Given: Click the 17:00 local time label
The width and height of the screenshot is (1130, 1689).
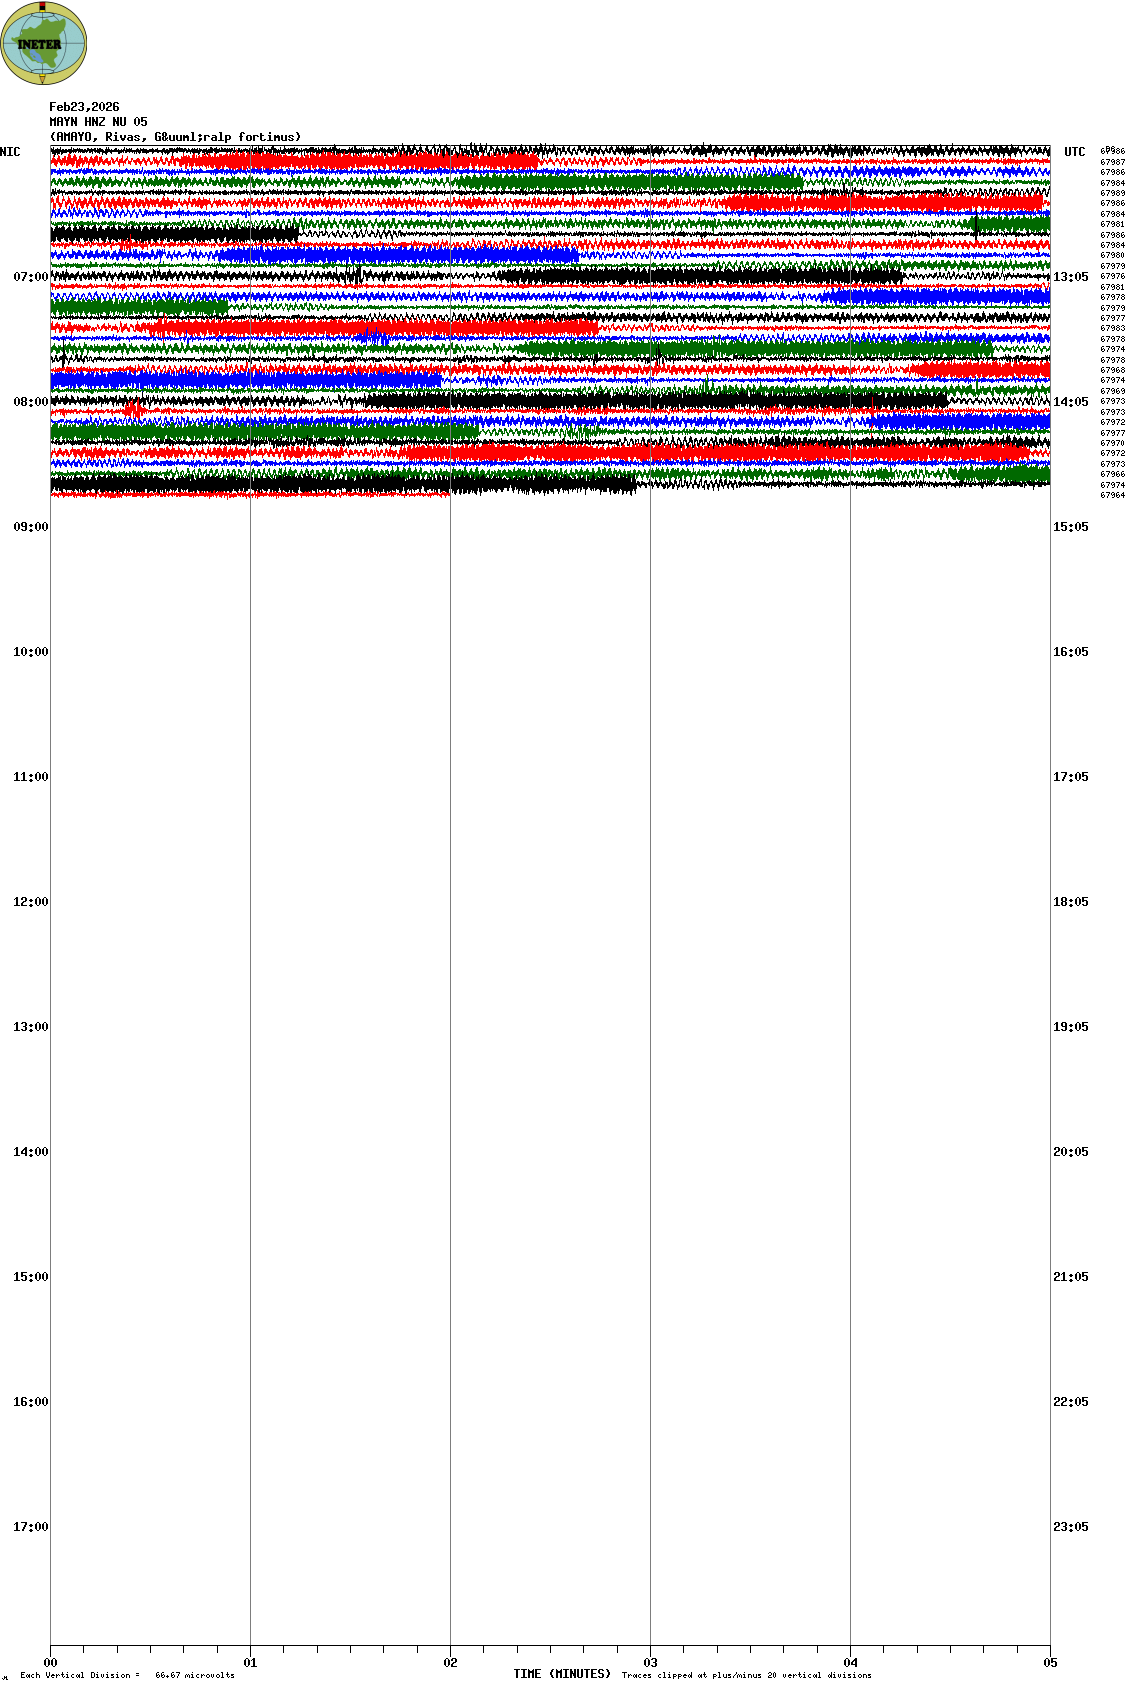Looking at the screenshot, I should [30, 1527].
